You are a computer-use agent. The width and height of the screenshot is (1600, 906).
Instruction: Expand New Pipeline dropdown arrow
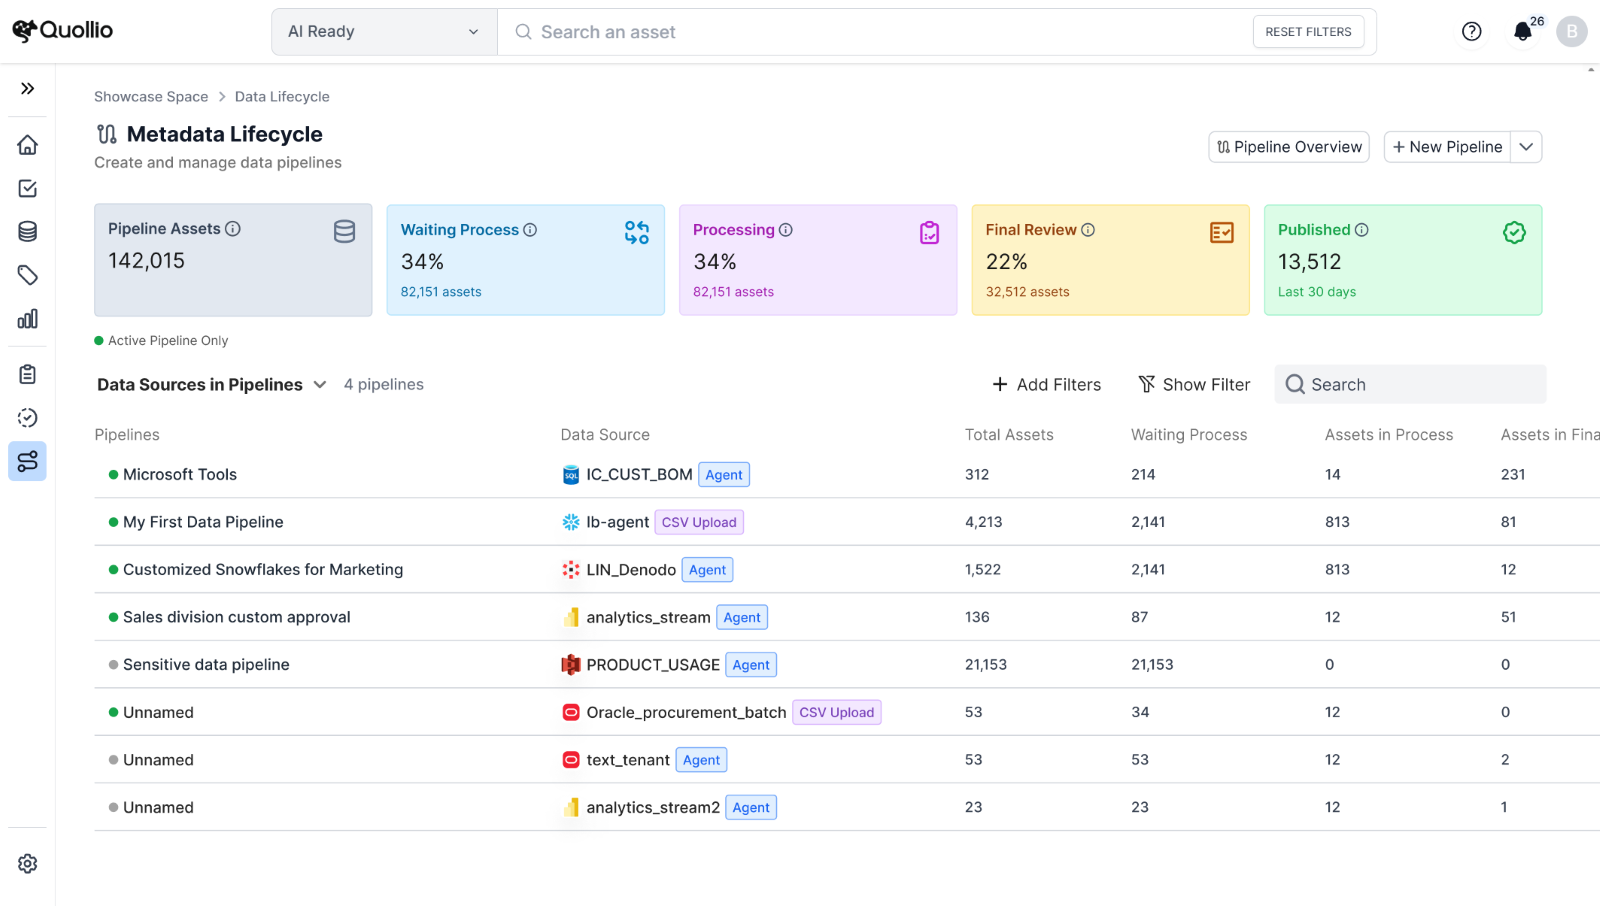click(1526, 147)
